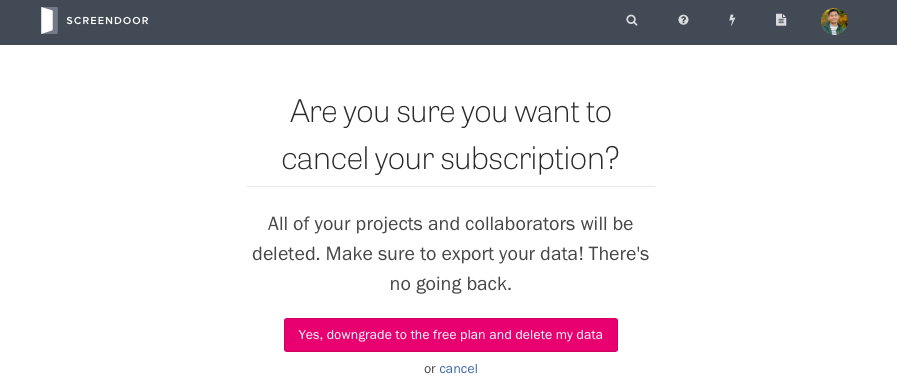Click the heading line 'Are you sure you want to'
The width and height of the screenshot is (897, 392).
coord(451,112)
